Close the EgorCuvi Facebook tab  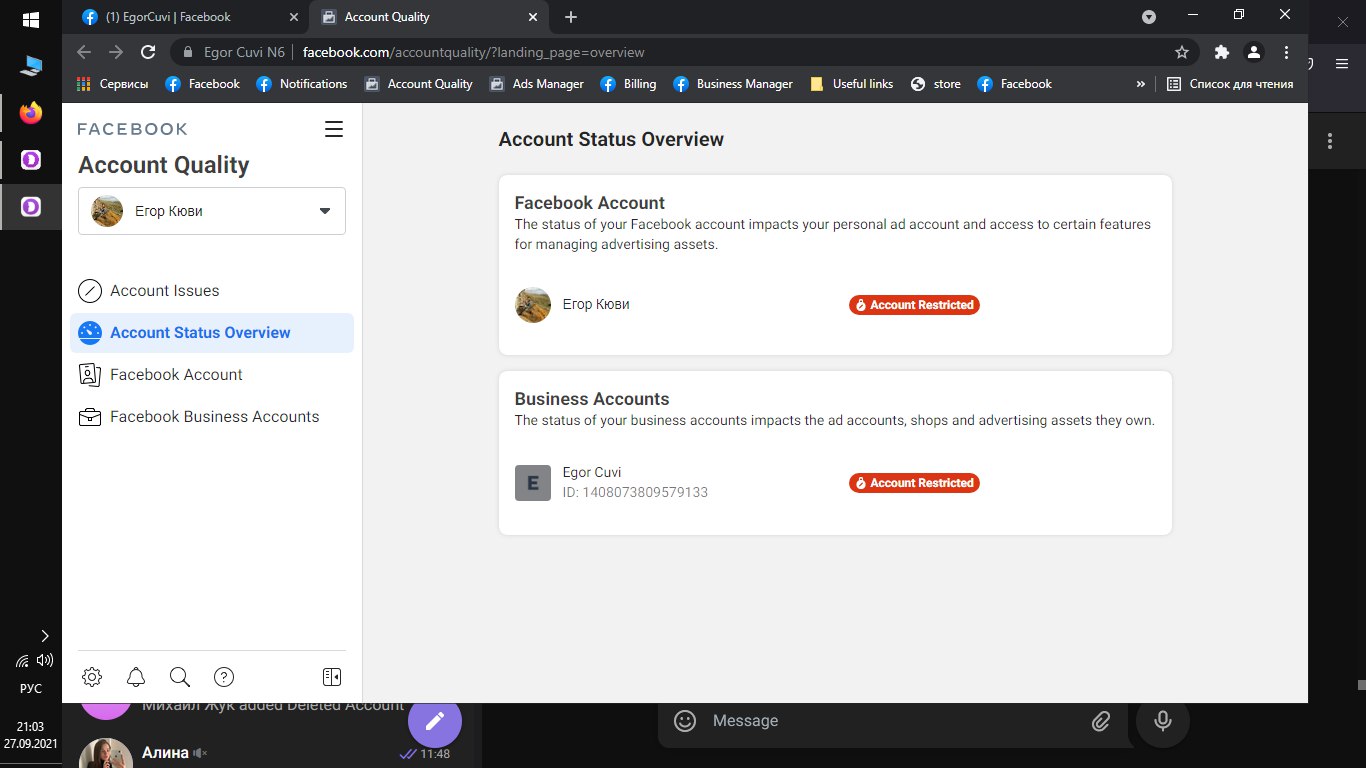tap(295, 17)
